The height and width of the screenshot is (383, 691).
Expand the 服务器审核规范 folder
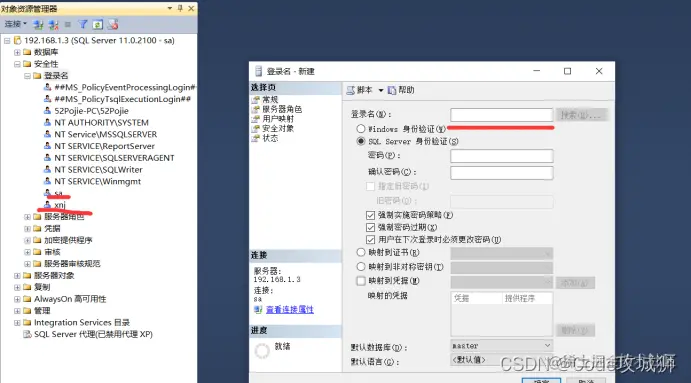27,264
